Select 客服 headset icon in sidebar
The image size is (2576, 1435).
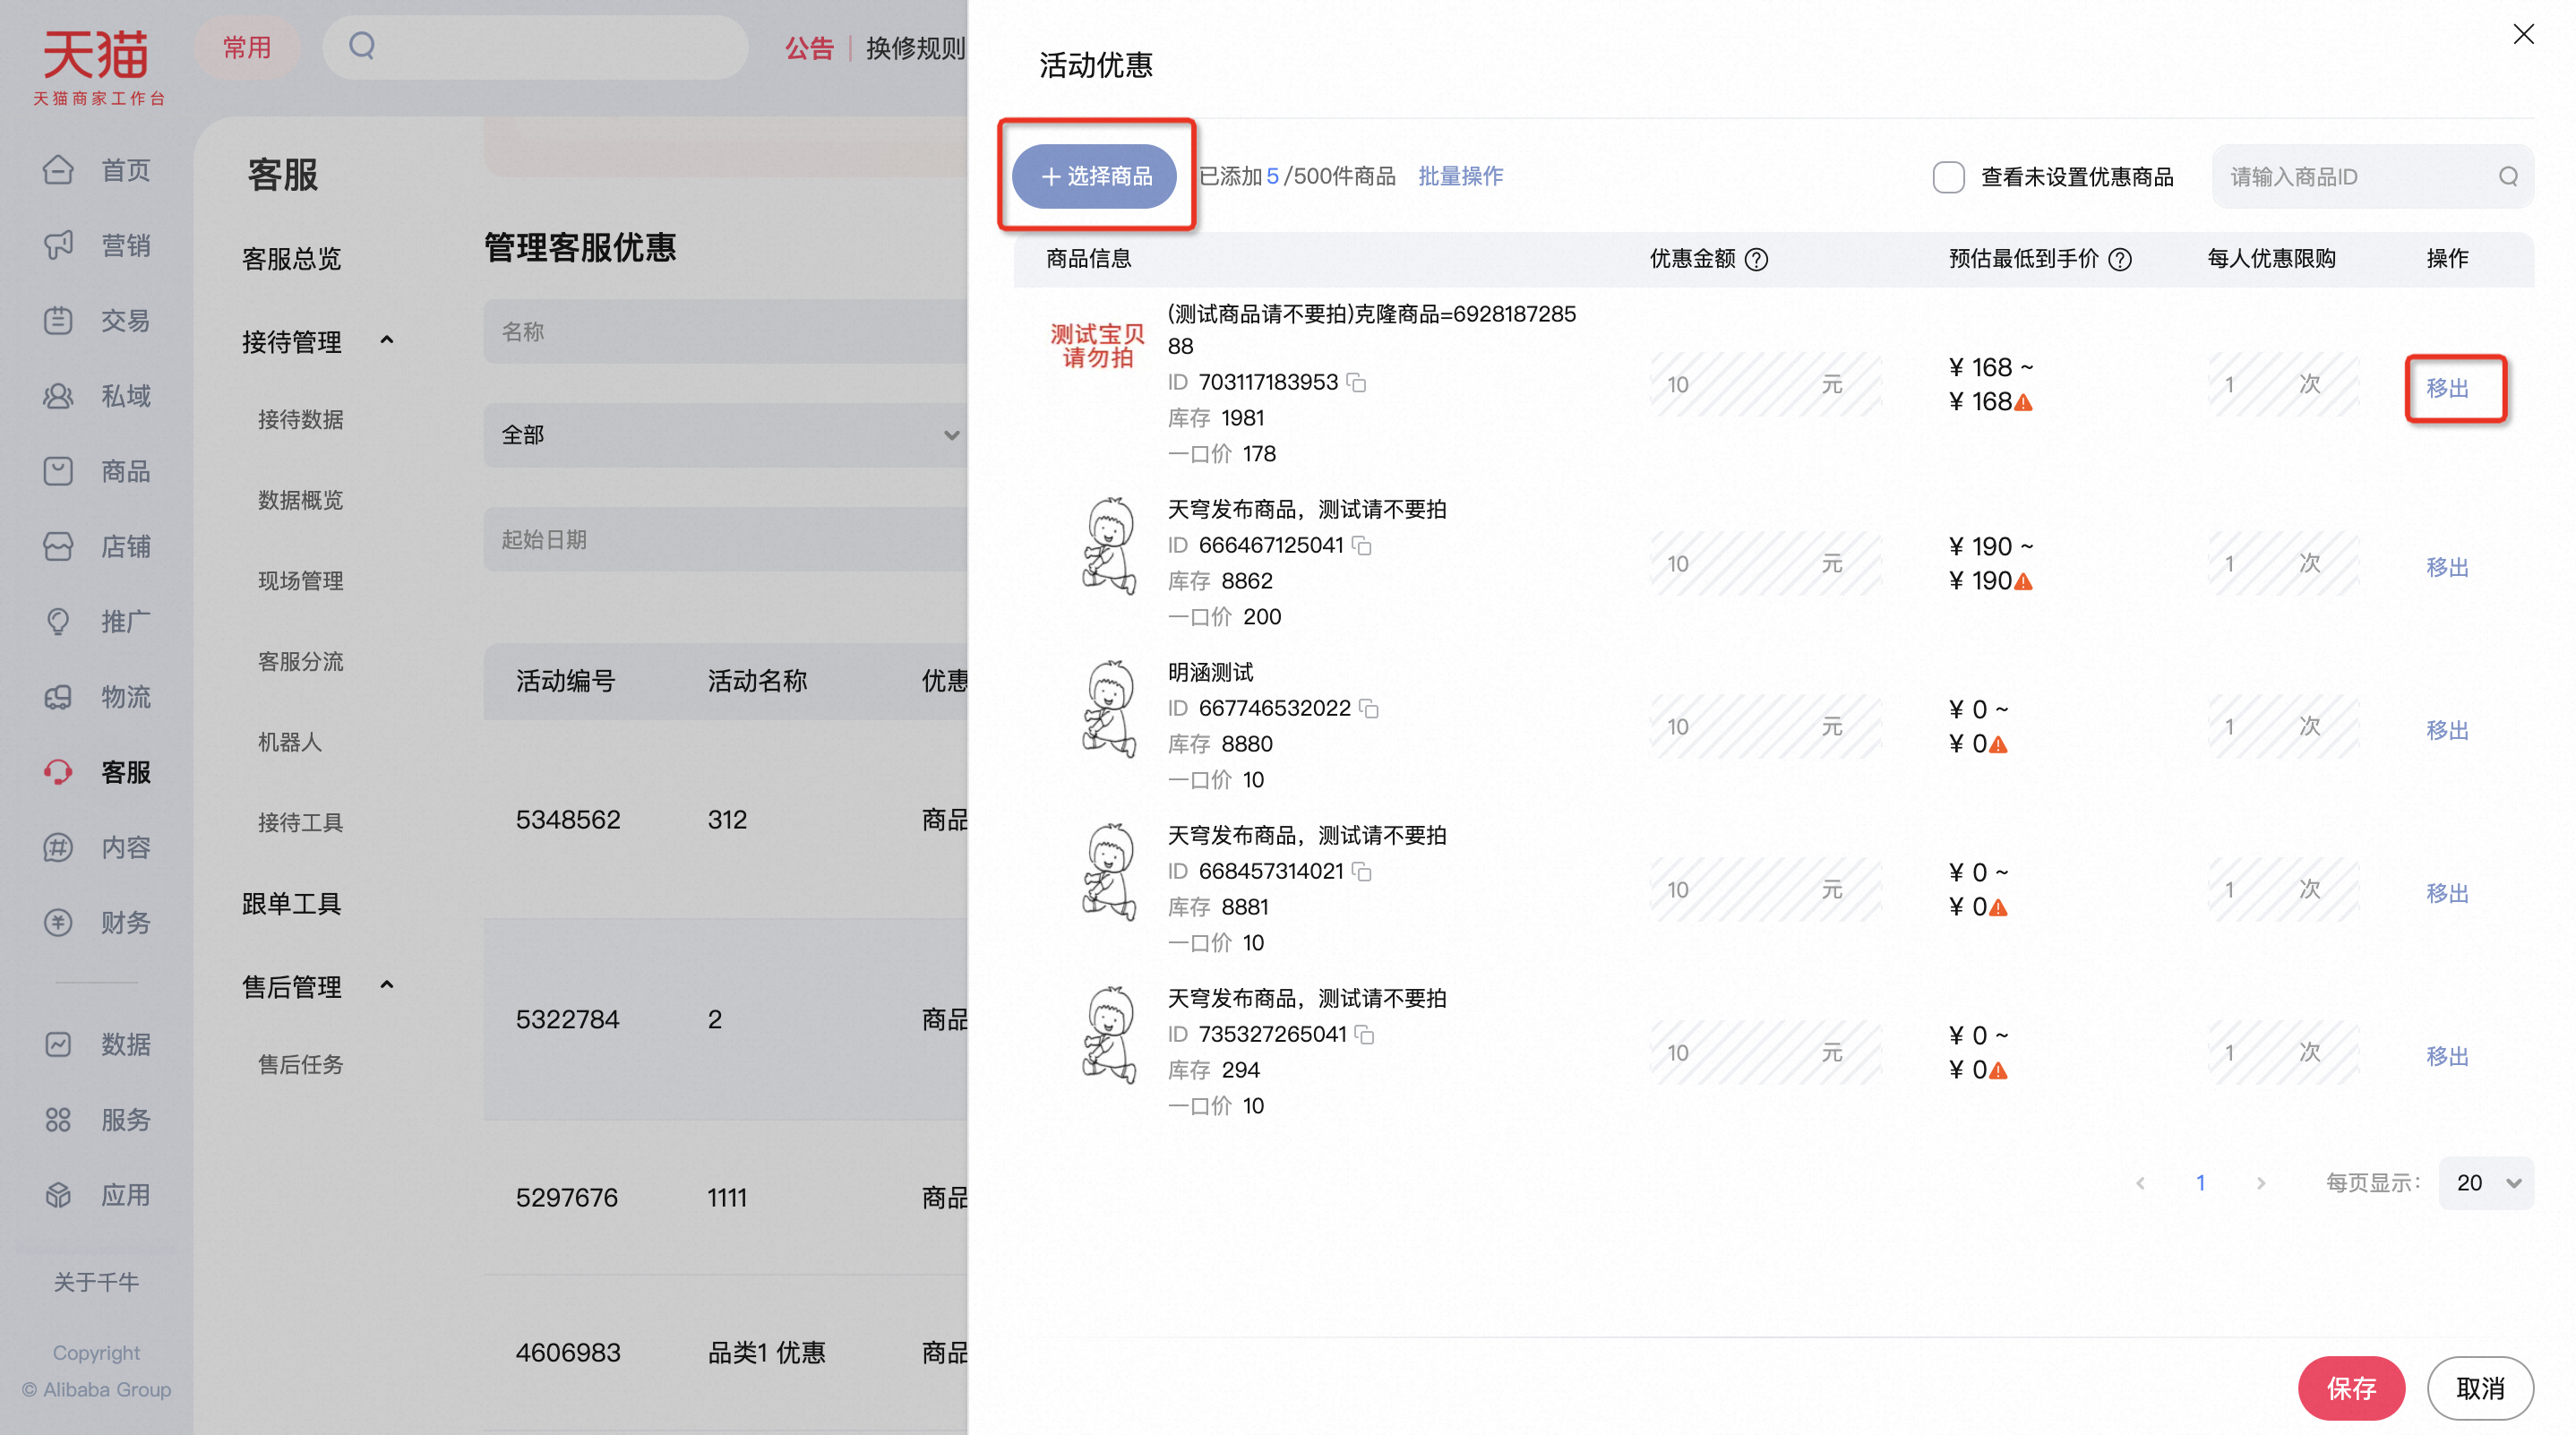point(58,772)
